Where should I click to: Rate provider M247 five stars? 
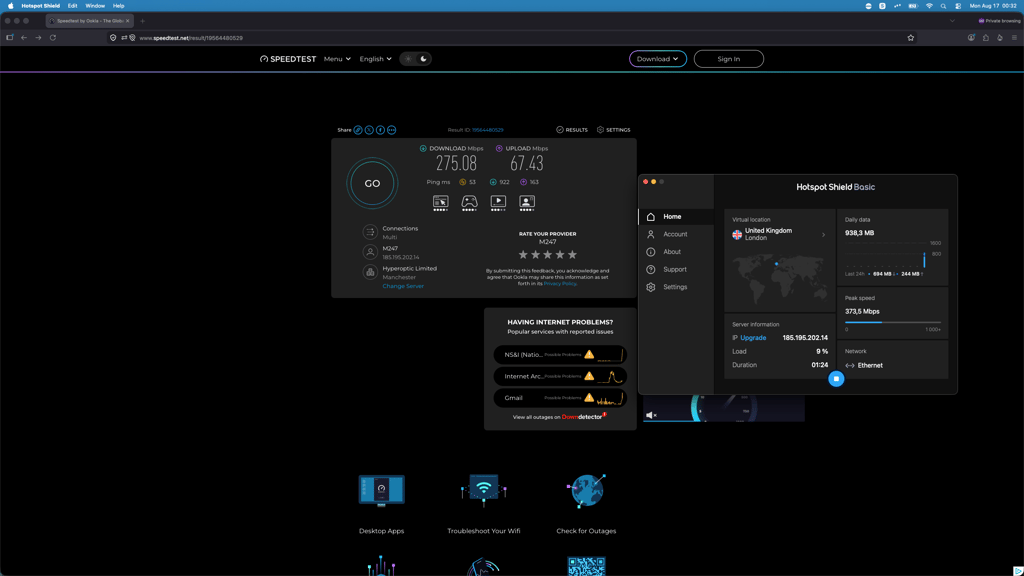coord(572,255)
